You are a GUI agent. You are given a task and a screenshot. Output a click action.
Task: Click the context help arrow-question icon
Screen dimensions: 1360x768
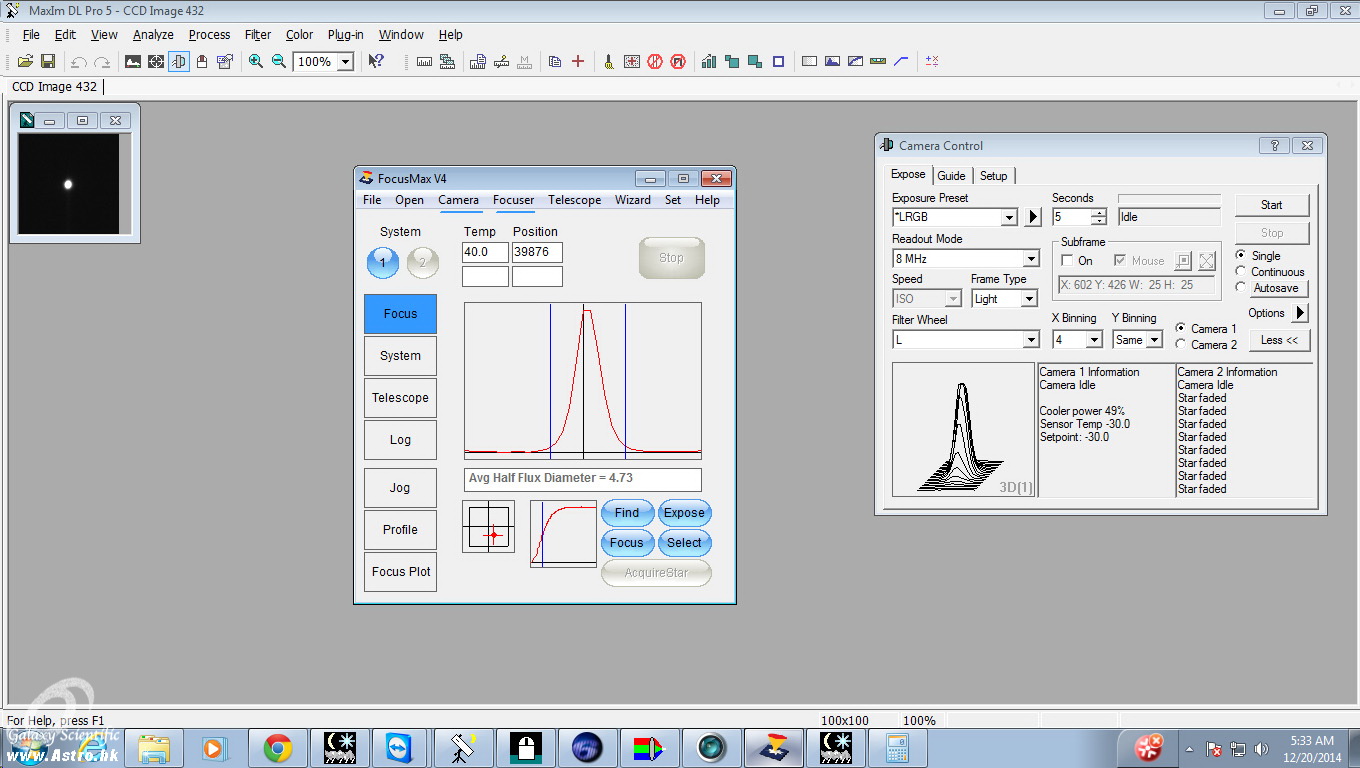tap(376, 61)
